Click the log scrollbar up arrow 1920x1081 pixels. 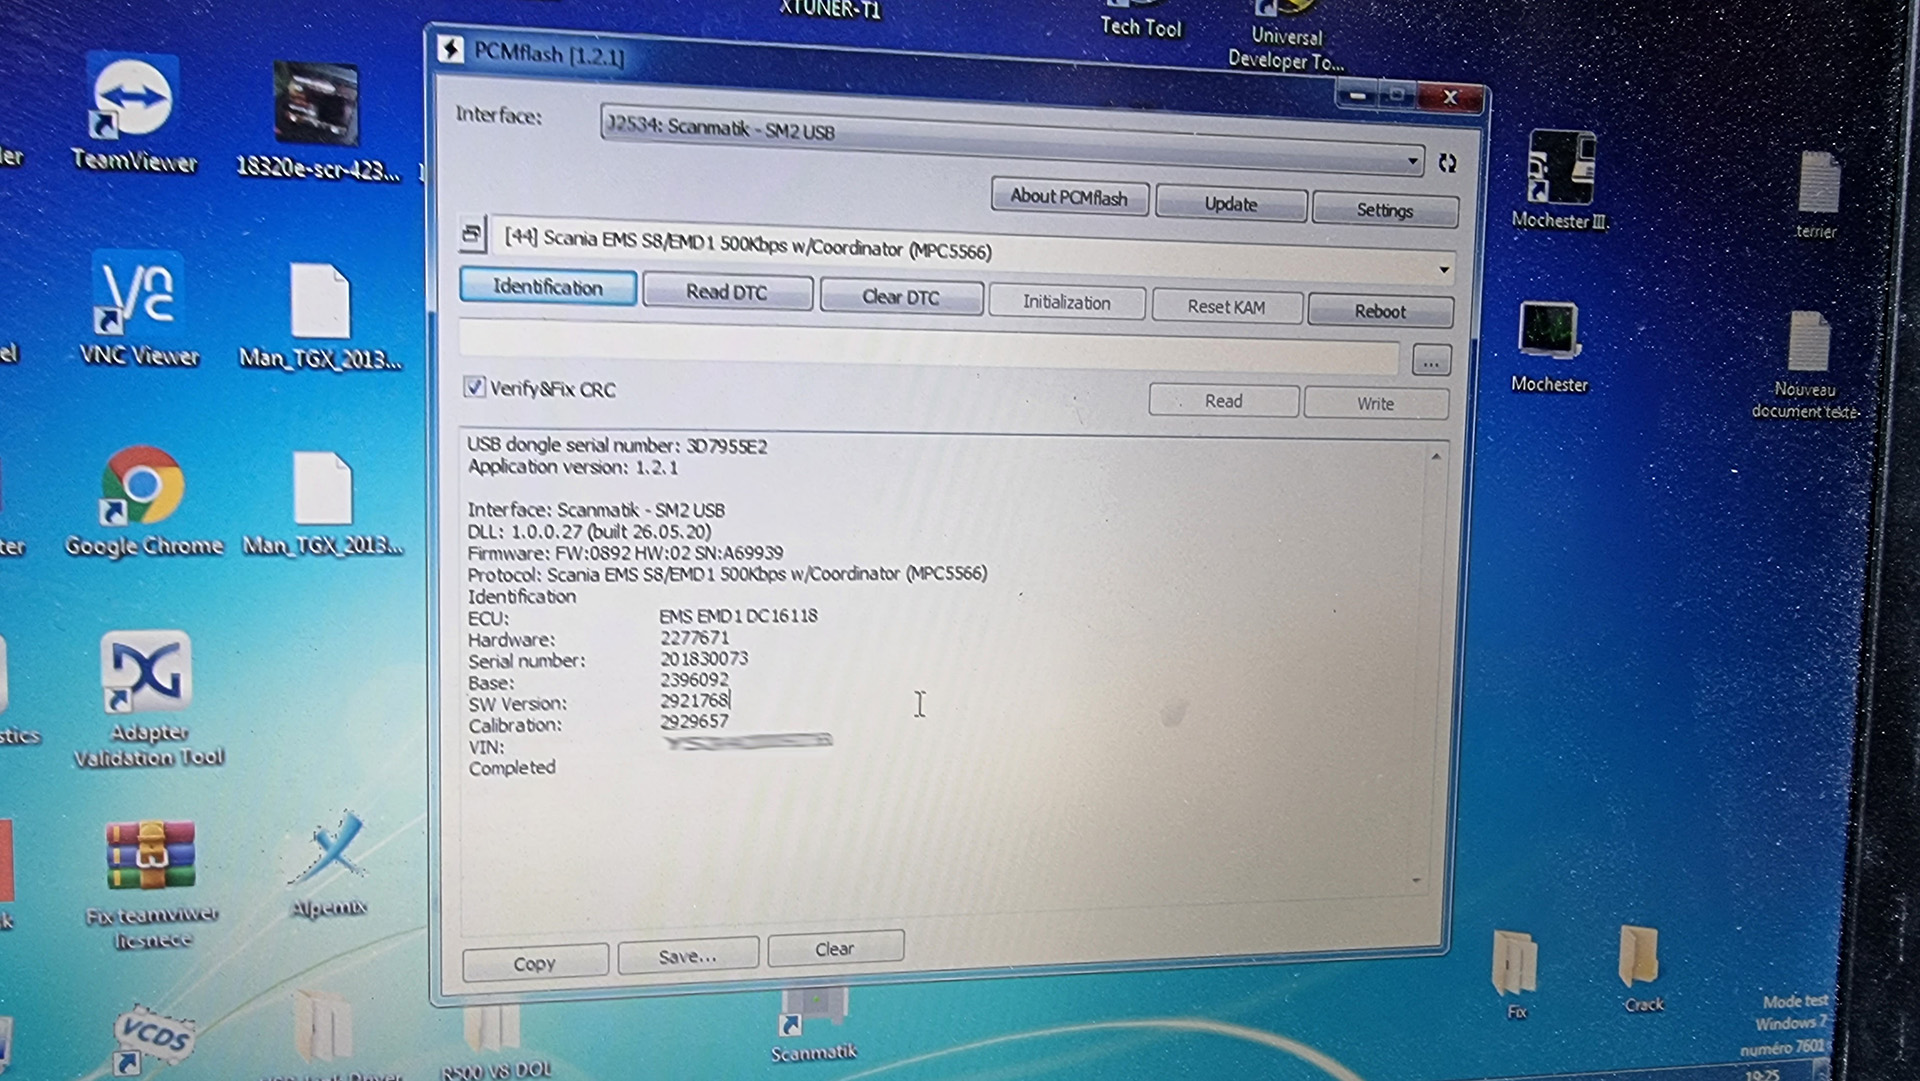(x=1436, y=457)
